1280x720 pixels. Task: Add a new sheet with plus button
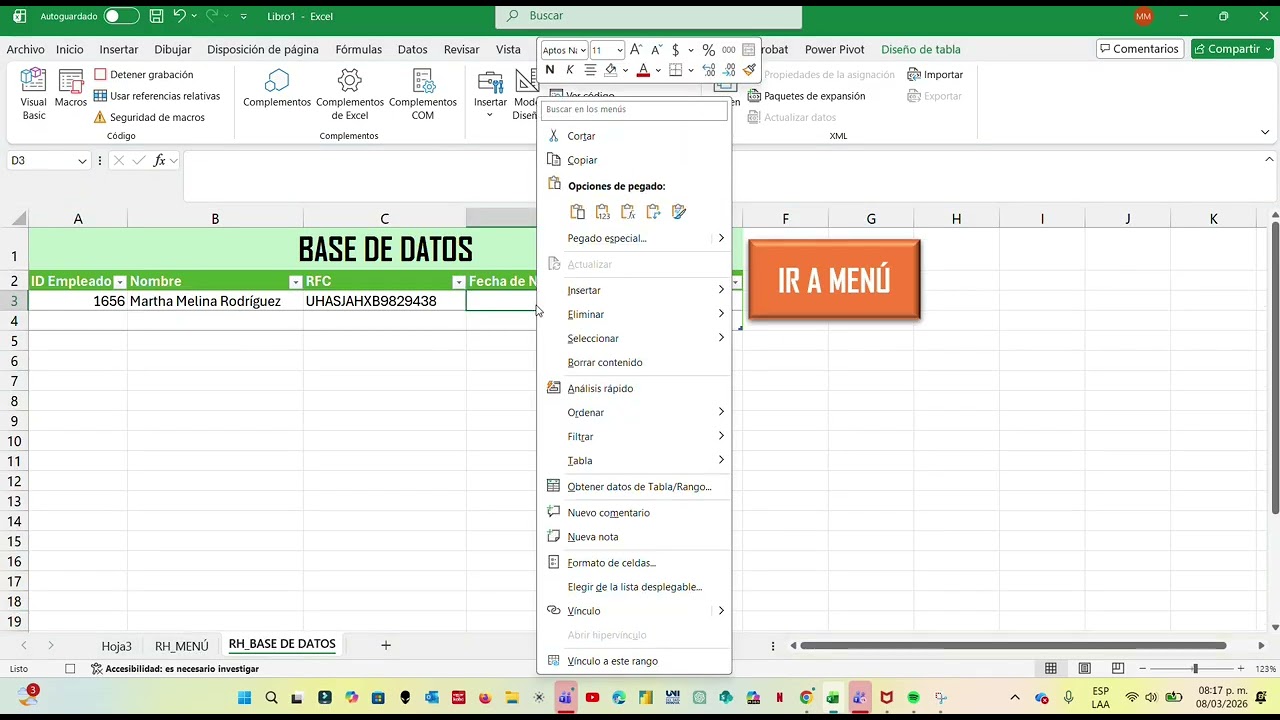(386, 646)
